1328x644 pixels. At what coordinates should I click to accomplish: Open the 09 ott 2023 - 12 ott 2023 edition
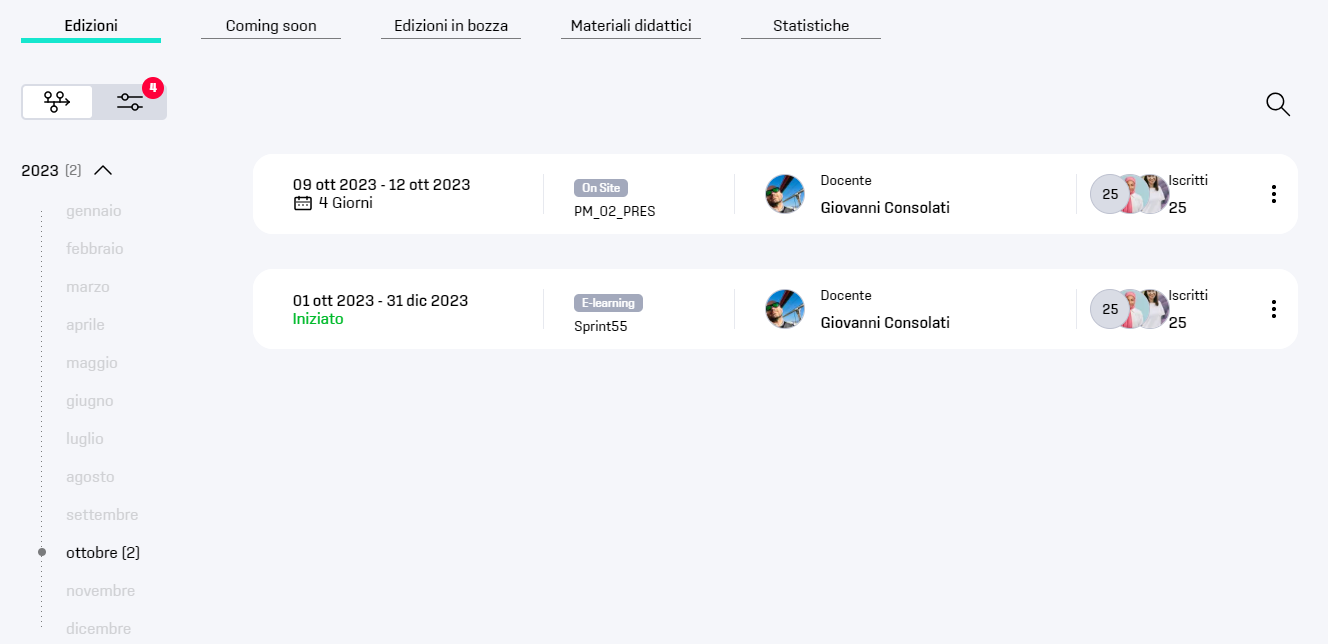coord(775,194)
